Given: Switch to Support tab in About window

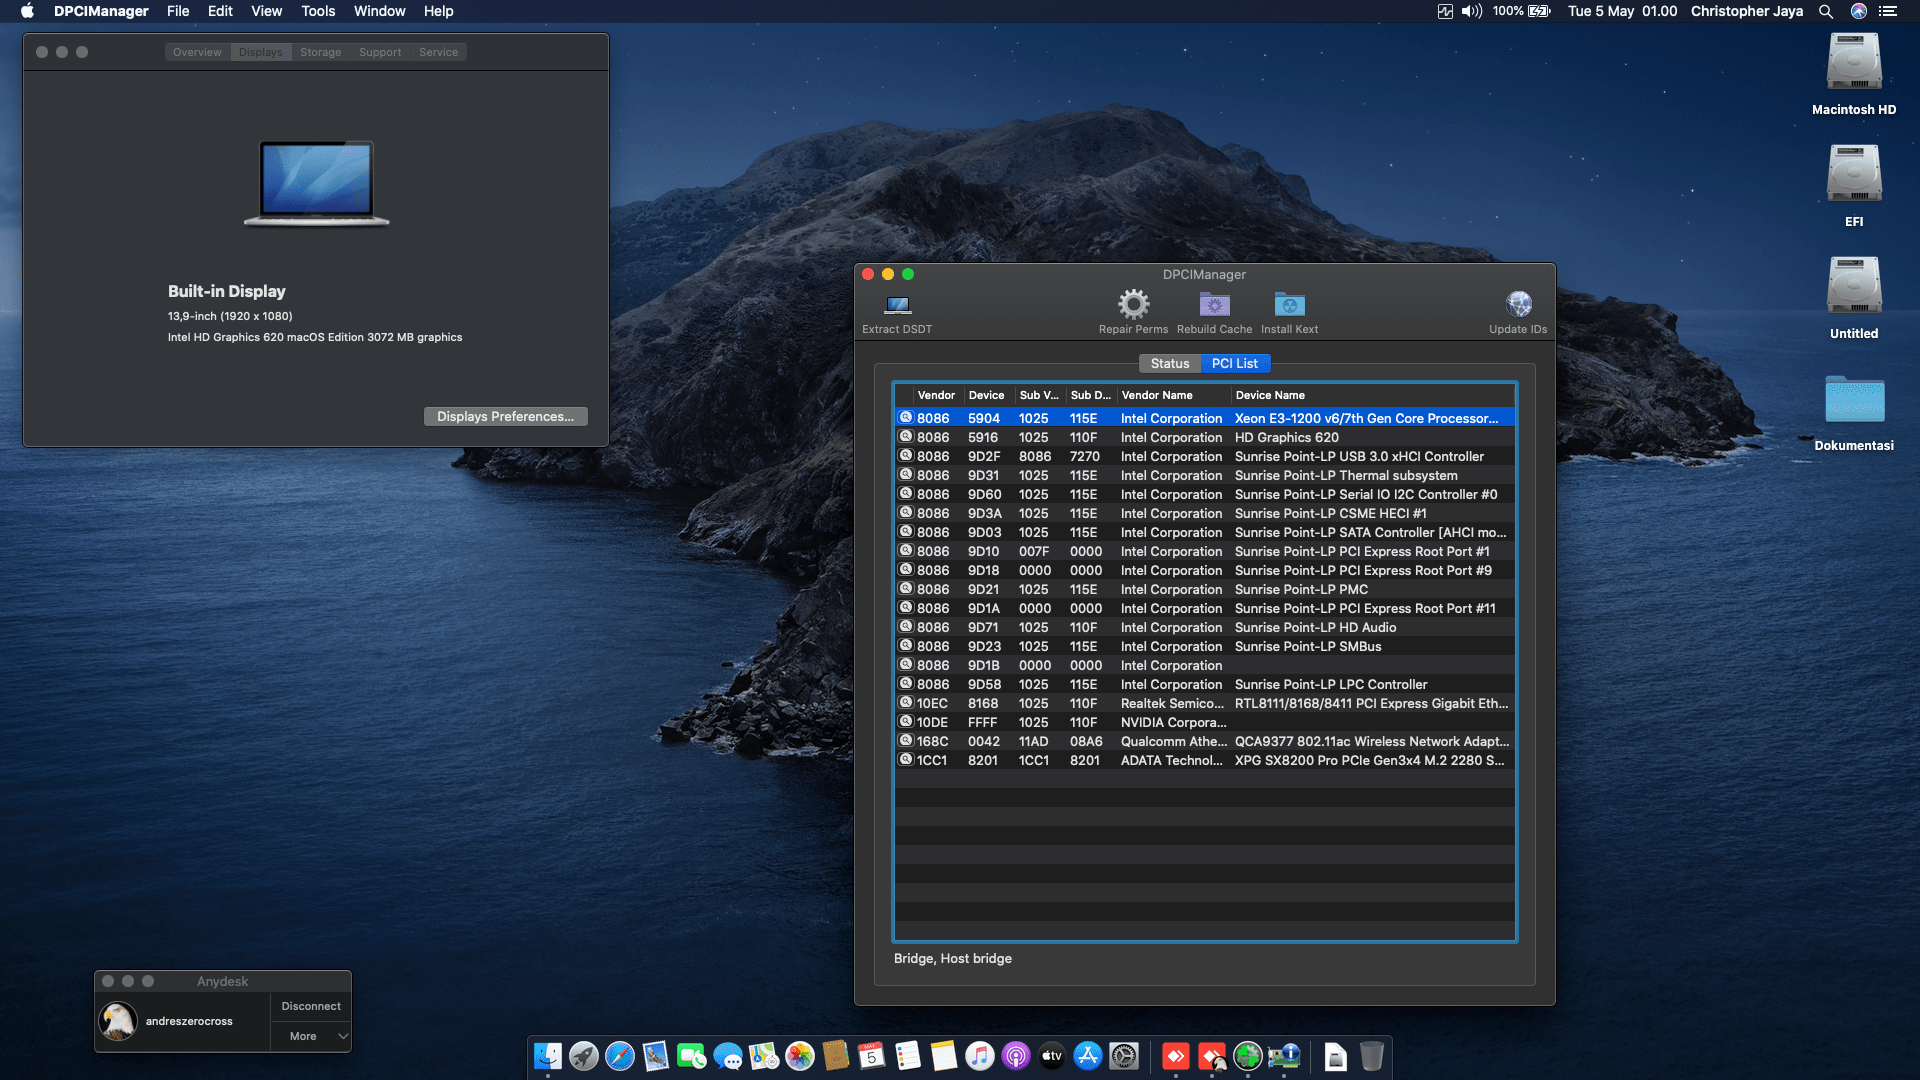Looking at the screenshot, I should coord(380,52).
